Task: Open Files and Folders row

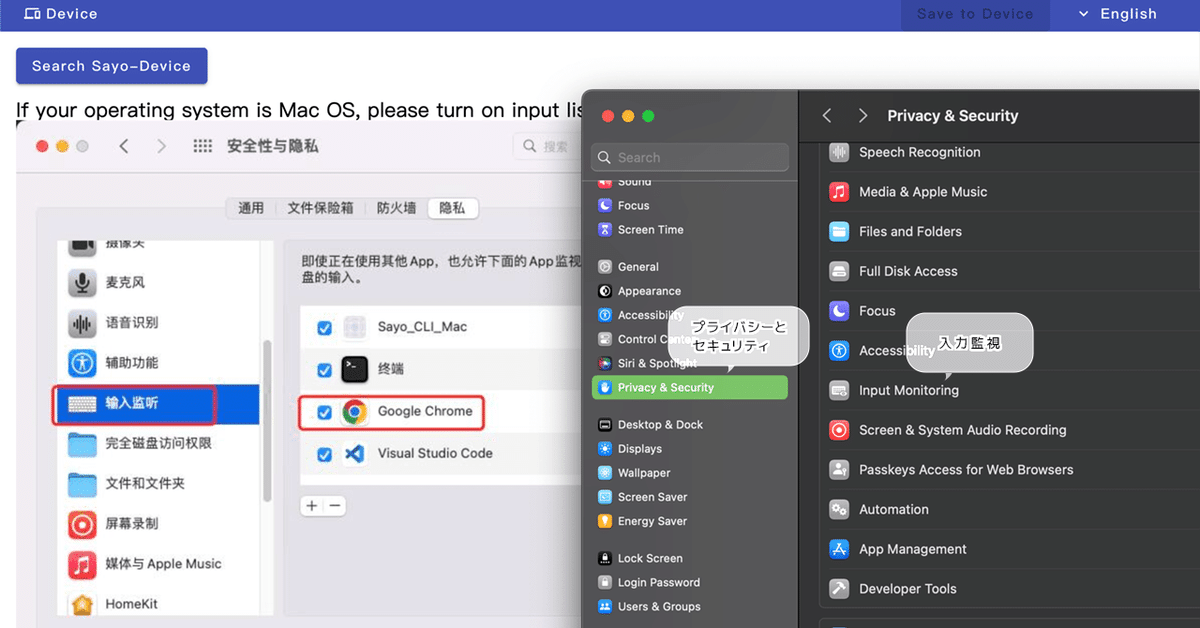Action: click(1010, 232)
